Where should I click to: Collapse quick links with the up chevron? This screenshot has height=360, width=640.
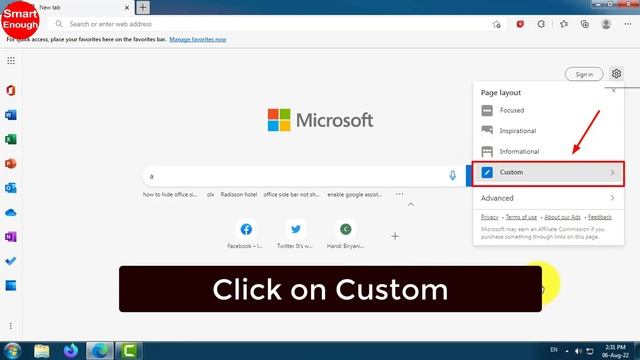411,204
